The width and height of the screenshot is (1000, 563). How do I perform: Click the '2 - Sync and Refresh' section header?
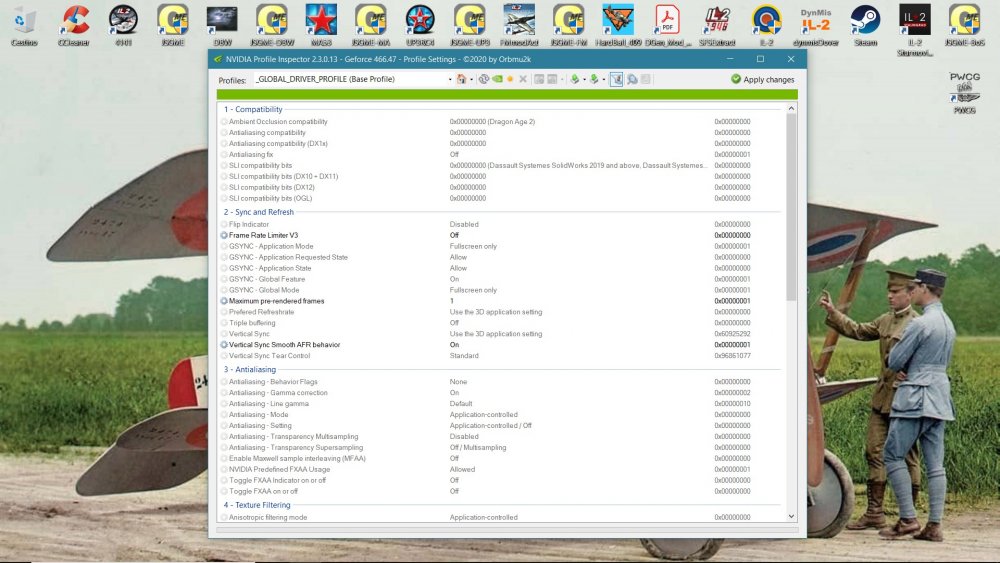pos(259,212)
